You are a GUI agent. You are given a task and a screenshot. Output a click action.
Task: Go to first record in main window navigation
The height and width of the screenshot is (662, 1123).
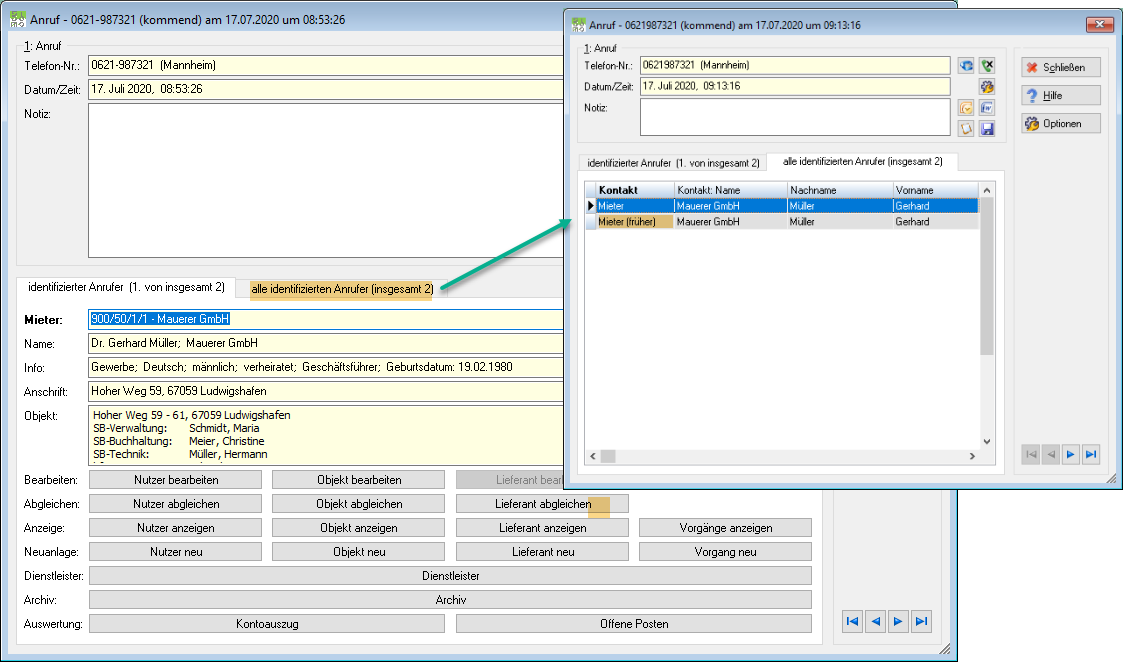click(x=852, y=621)
